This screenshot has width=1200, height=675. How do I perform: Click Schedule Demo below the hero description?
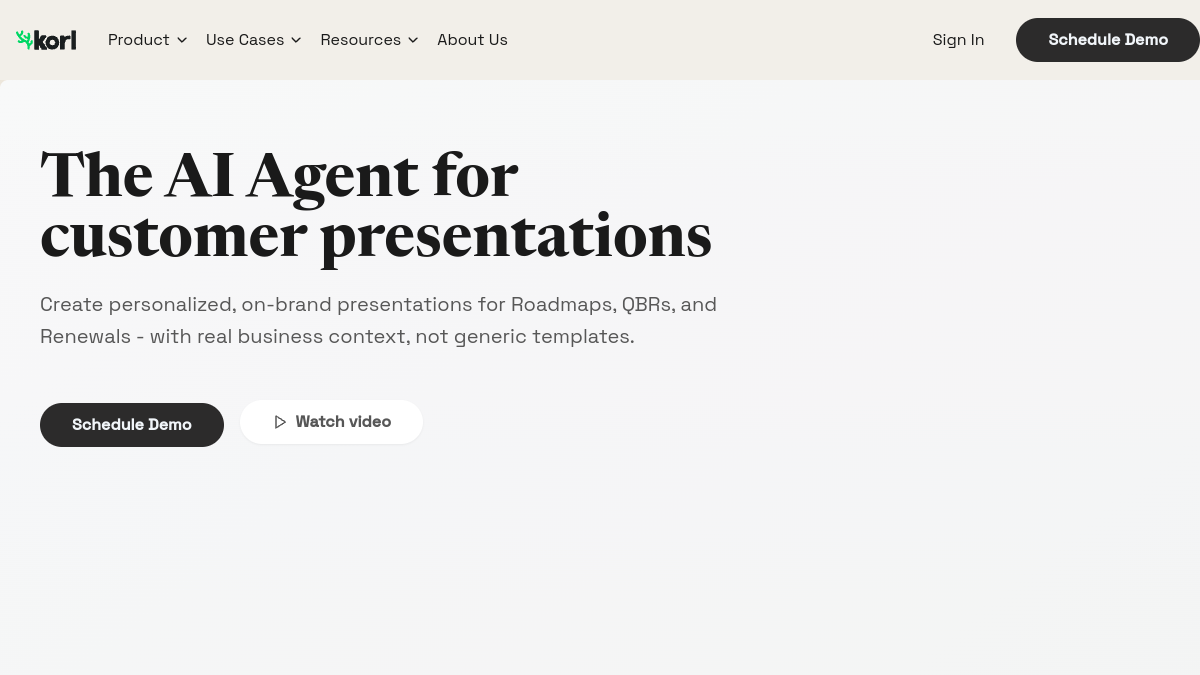(x=132, y=425)
